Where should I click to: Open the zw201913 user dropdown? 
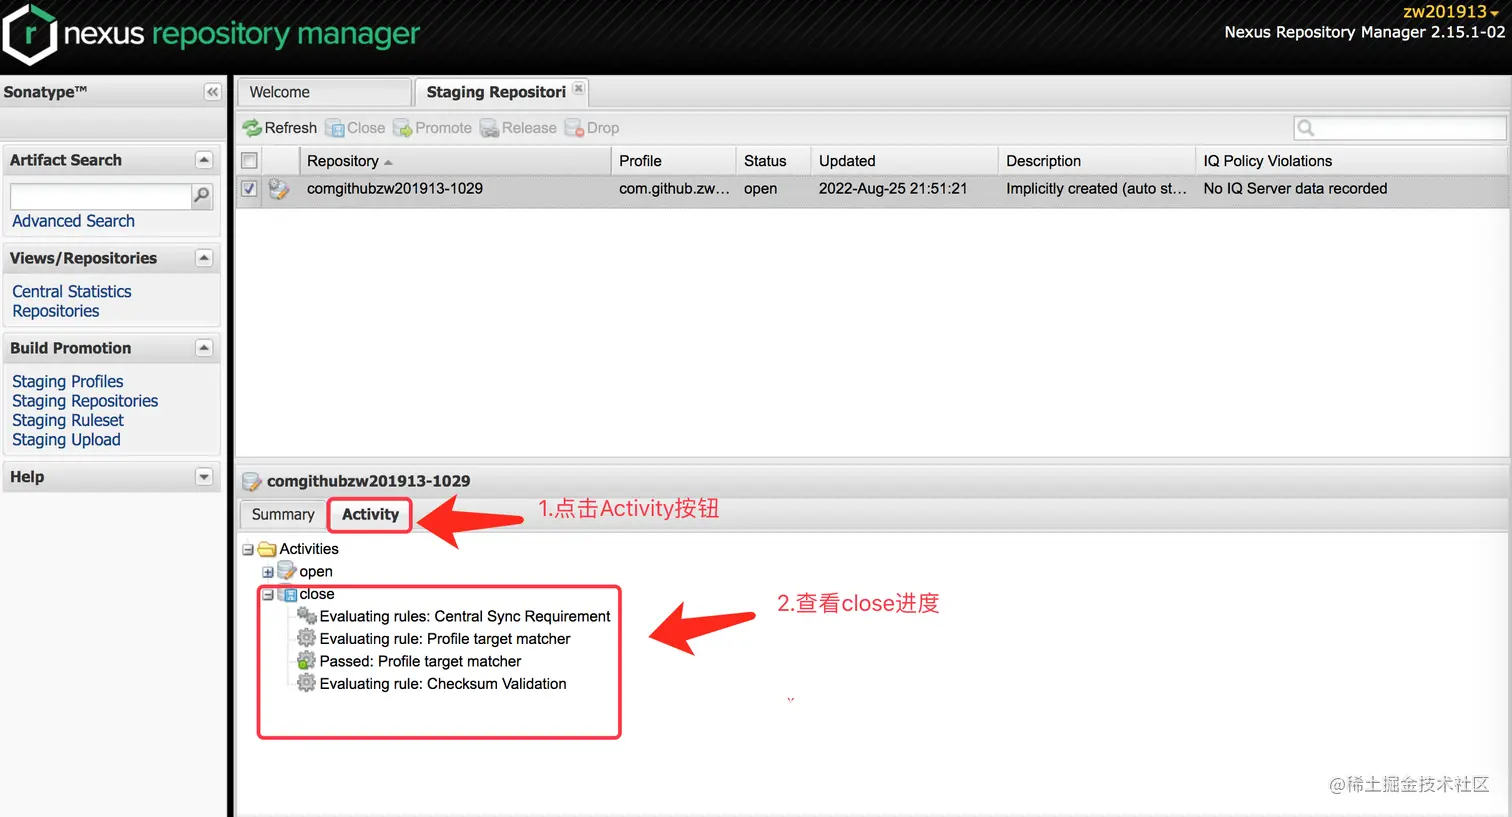pyautogui.click(x=1451, y=12)
